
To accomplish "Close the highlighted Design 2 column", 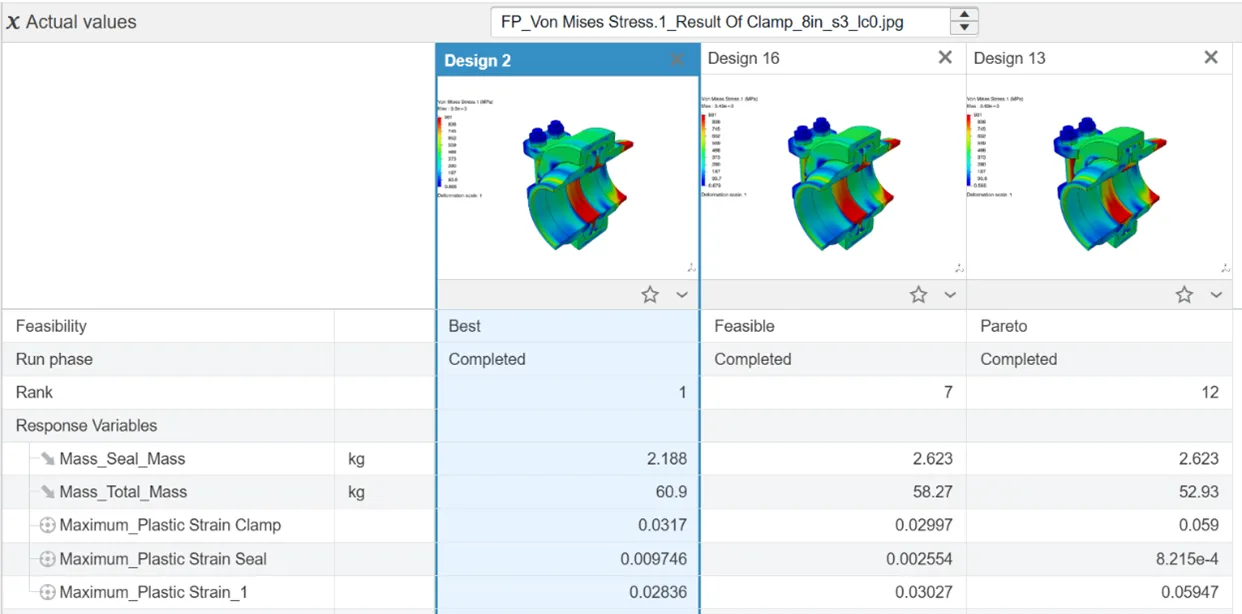I will point(678,60).
